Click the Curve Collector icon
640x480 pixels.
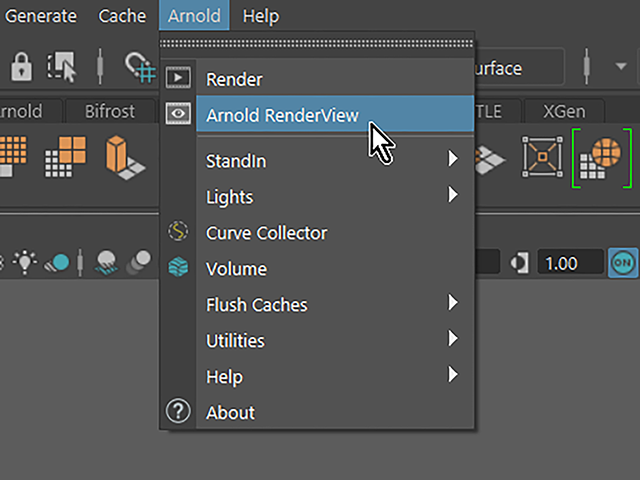coord(178,231)
